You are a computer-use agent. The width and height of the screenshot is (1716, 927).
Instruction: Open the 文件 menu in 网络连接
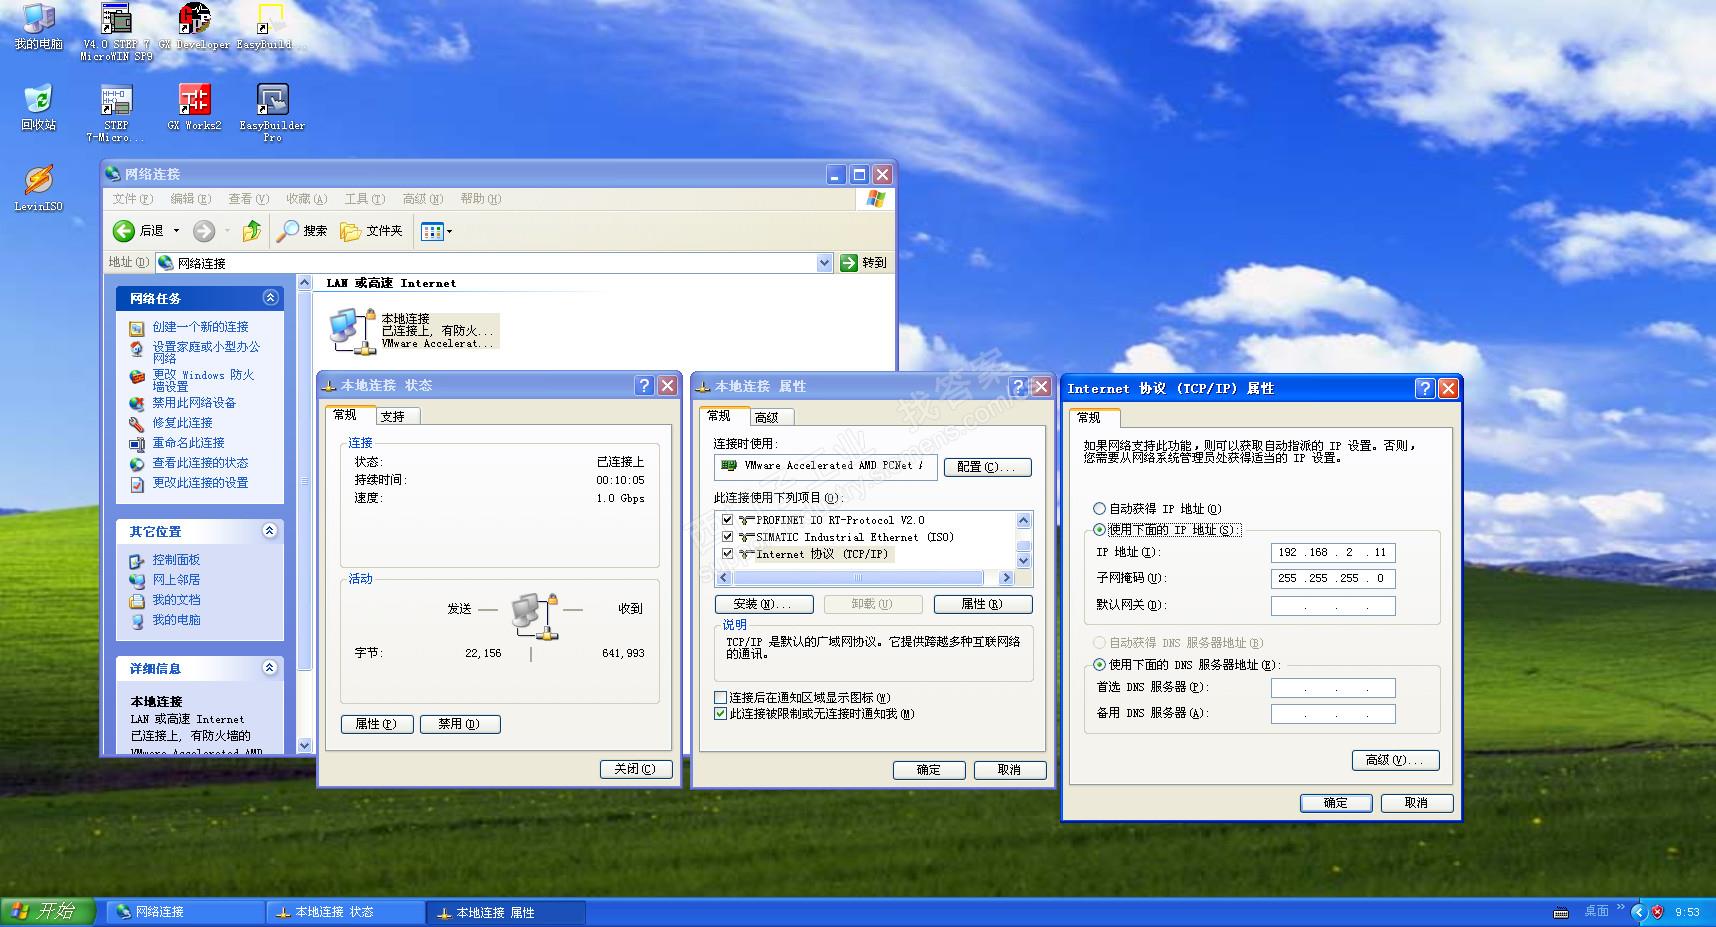[132, 199]
